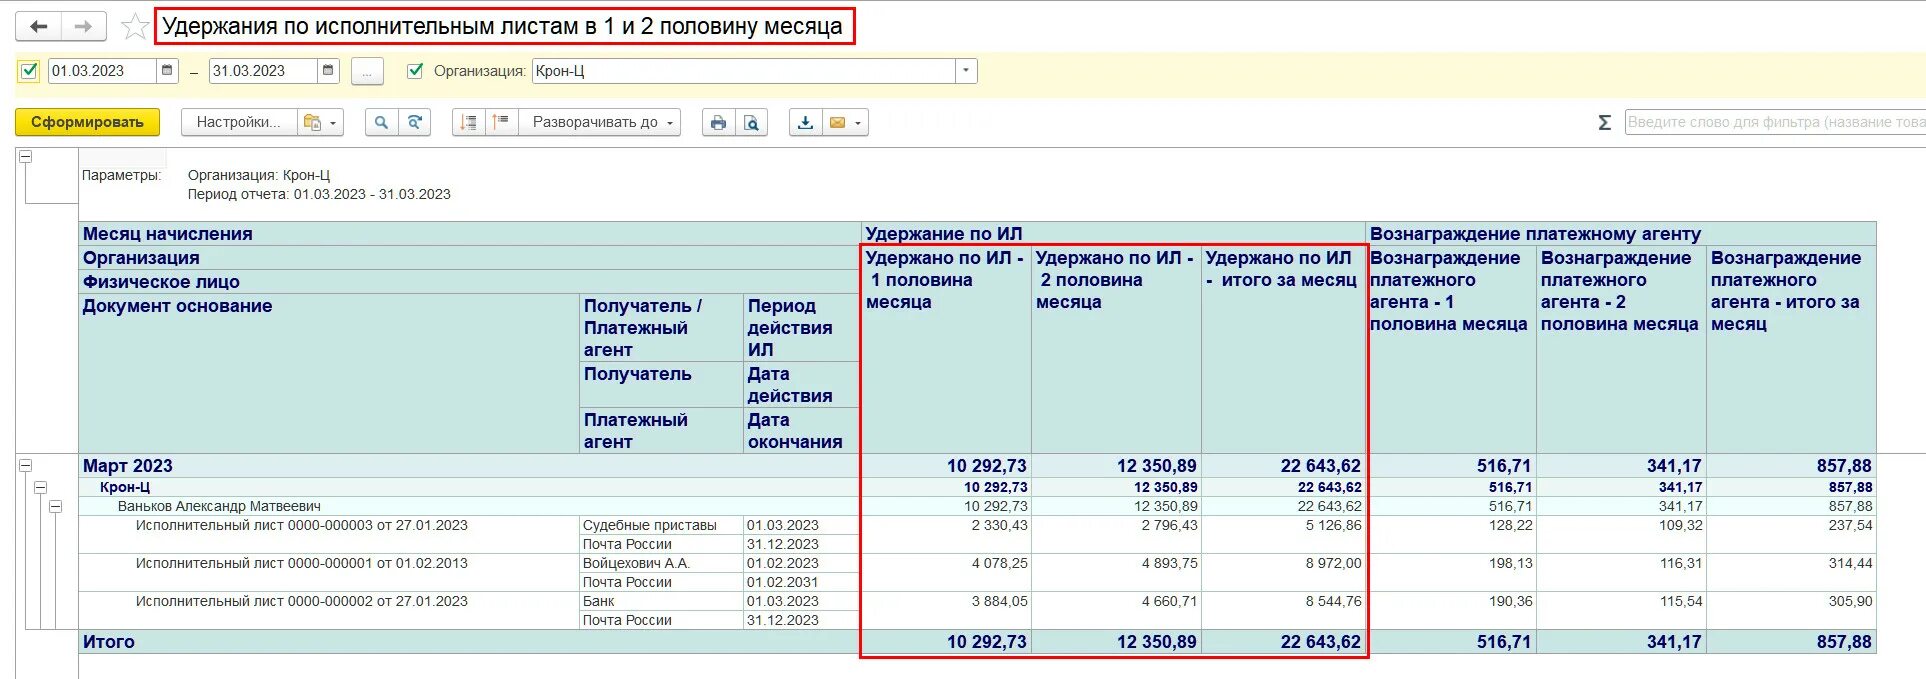Click the value 4 893,75

[x=1169, y=563]
